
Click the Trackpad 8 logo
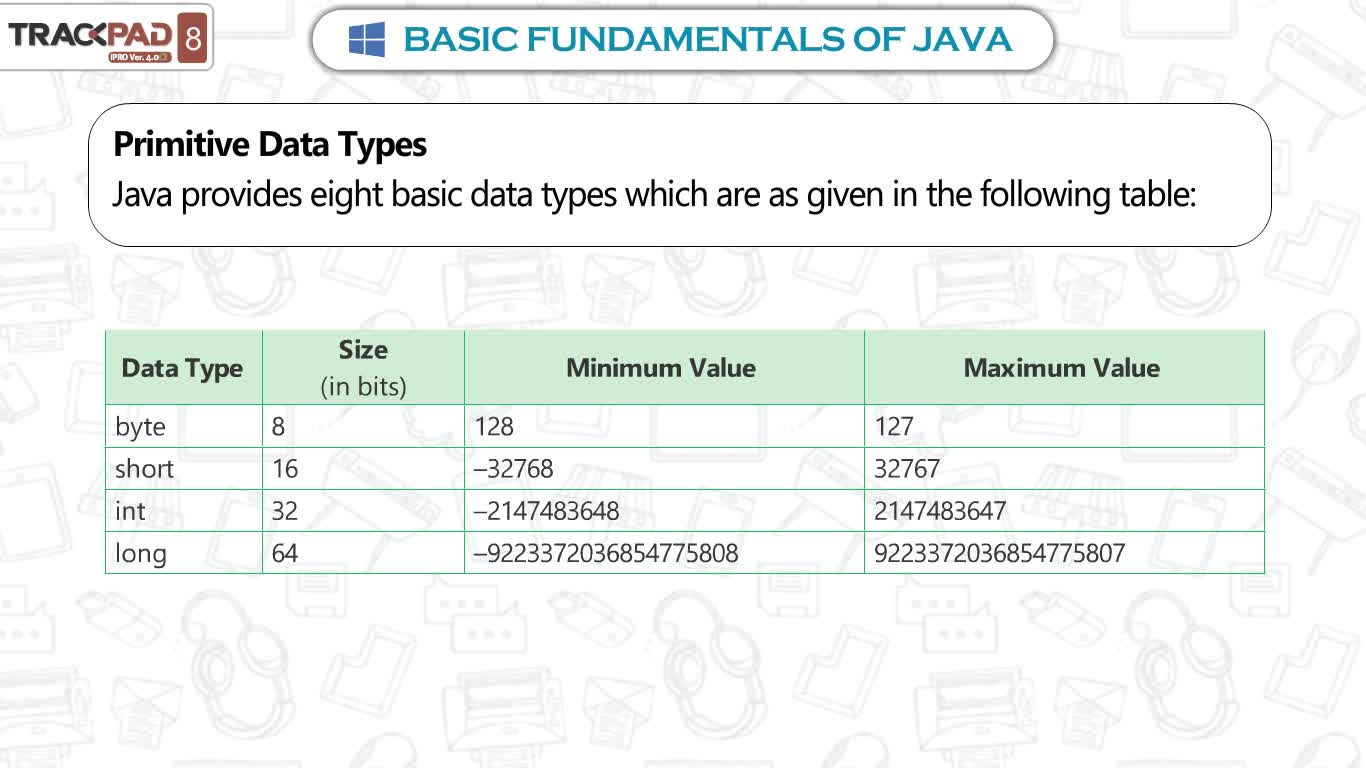[x=107, y=38]
